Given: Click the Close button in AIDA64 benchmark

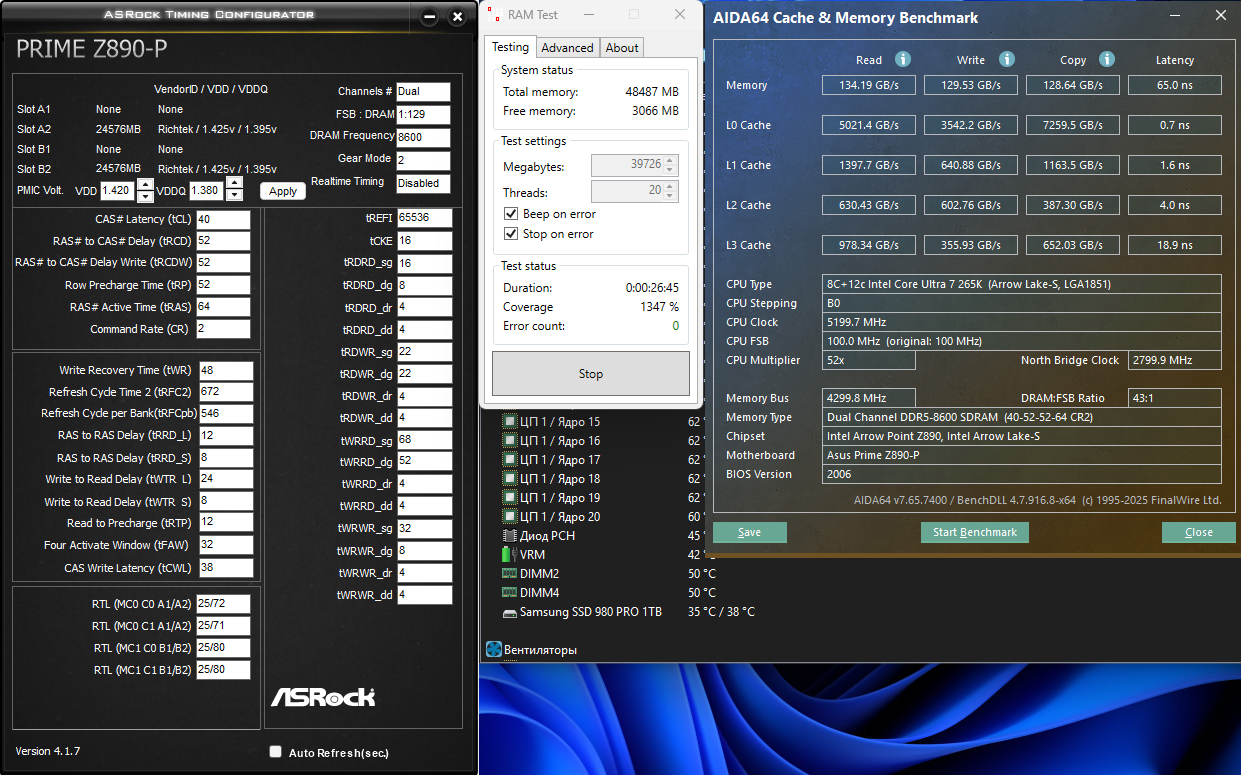Looking at the screenshot, I should [1198, 532].
